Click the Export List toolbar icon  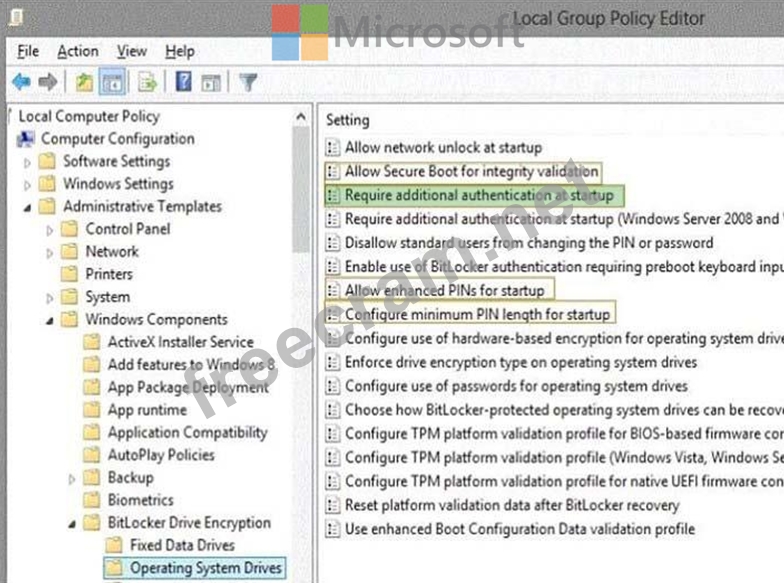[148, 82]
